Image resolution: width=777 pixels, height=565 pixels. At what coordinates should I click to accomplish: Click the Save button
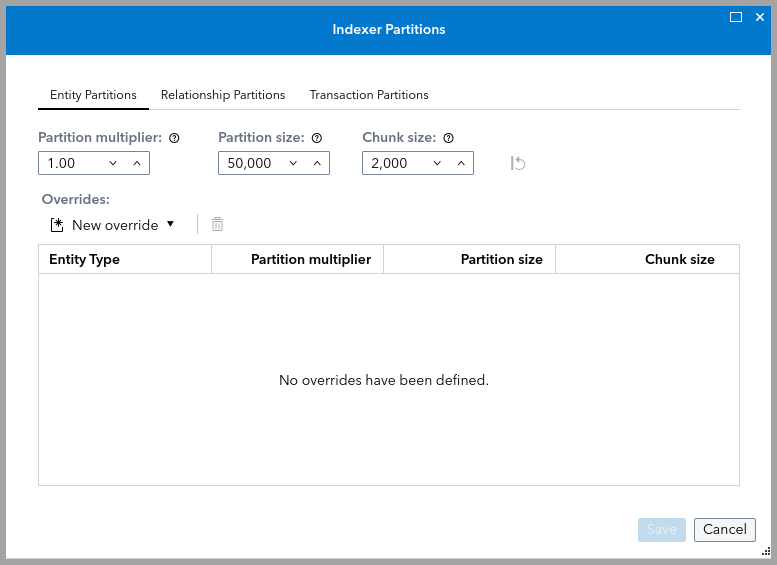tap(662, 530)
